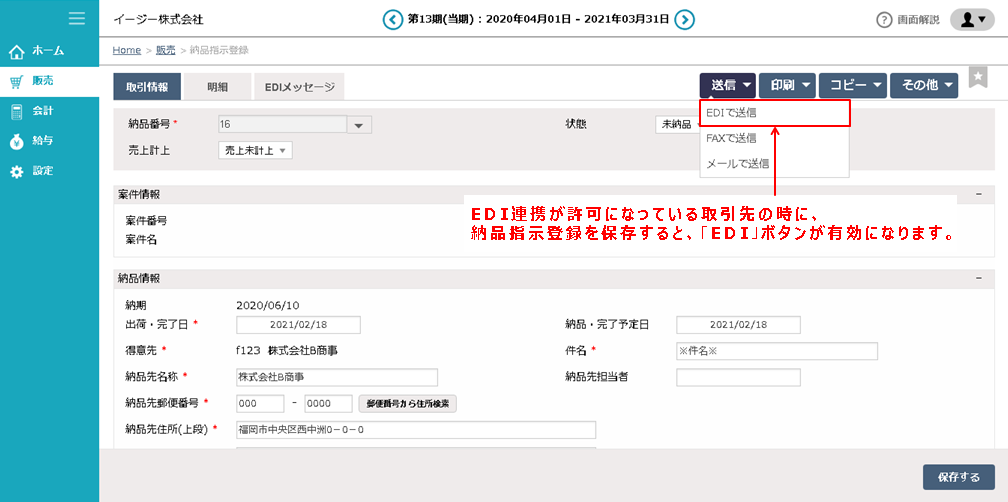
Task: Collapse the 納品情報 section
Action: (979, 278)
